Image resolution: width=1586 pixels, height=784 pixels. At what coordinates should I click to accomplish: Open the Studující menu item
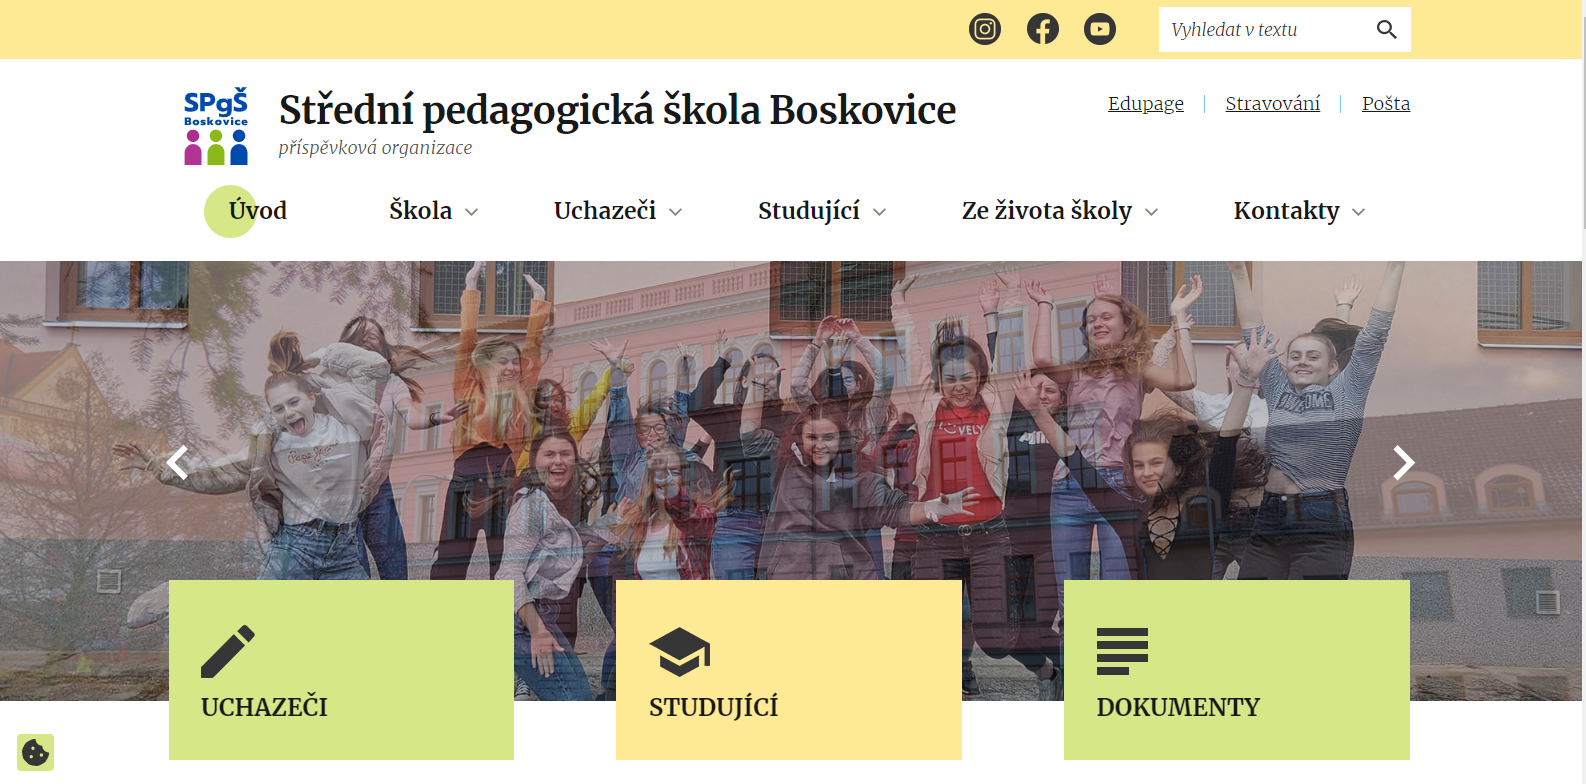tap(809, 211)
